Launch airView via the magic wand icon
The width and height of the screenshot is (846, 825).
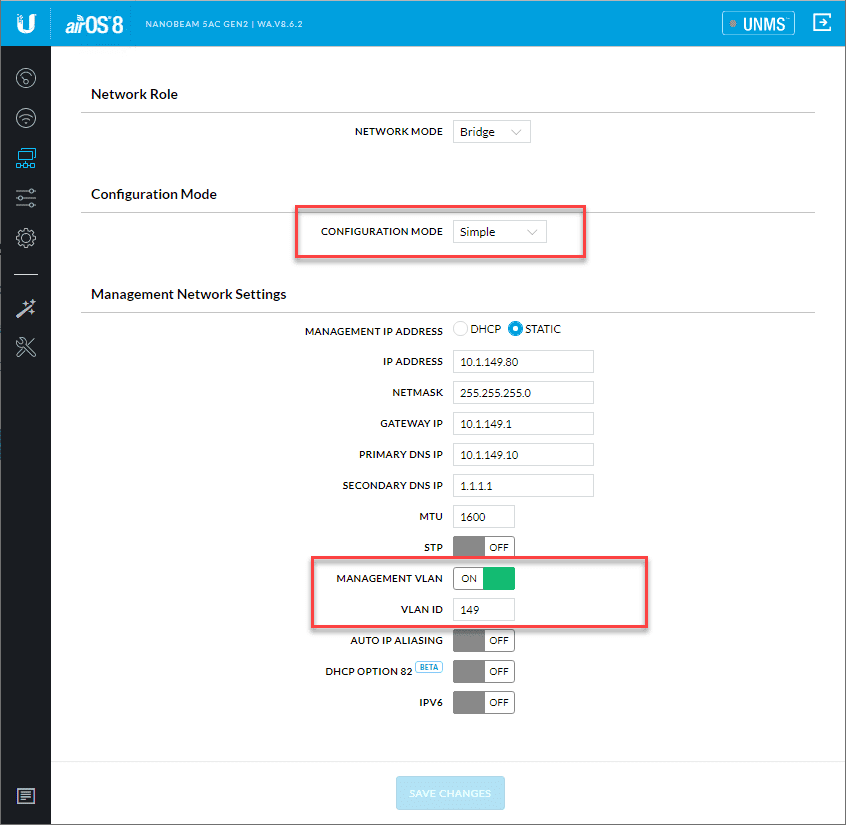(25, 307)
